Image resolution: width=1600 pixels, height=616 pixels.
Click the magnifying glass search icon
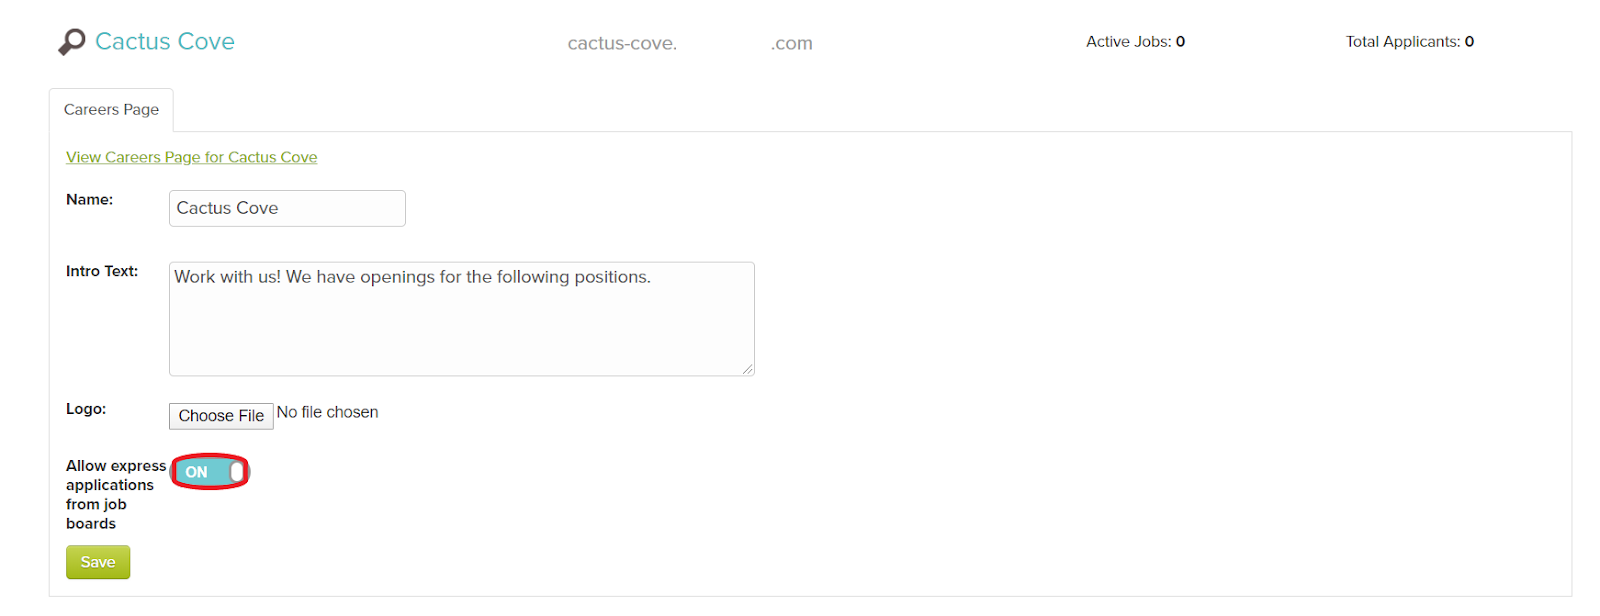(x=70, y=41)
